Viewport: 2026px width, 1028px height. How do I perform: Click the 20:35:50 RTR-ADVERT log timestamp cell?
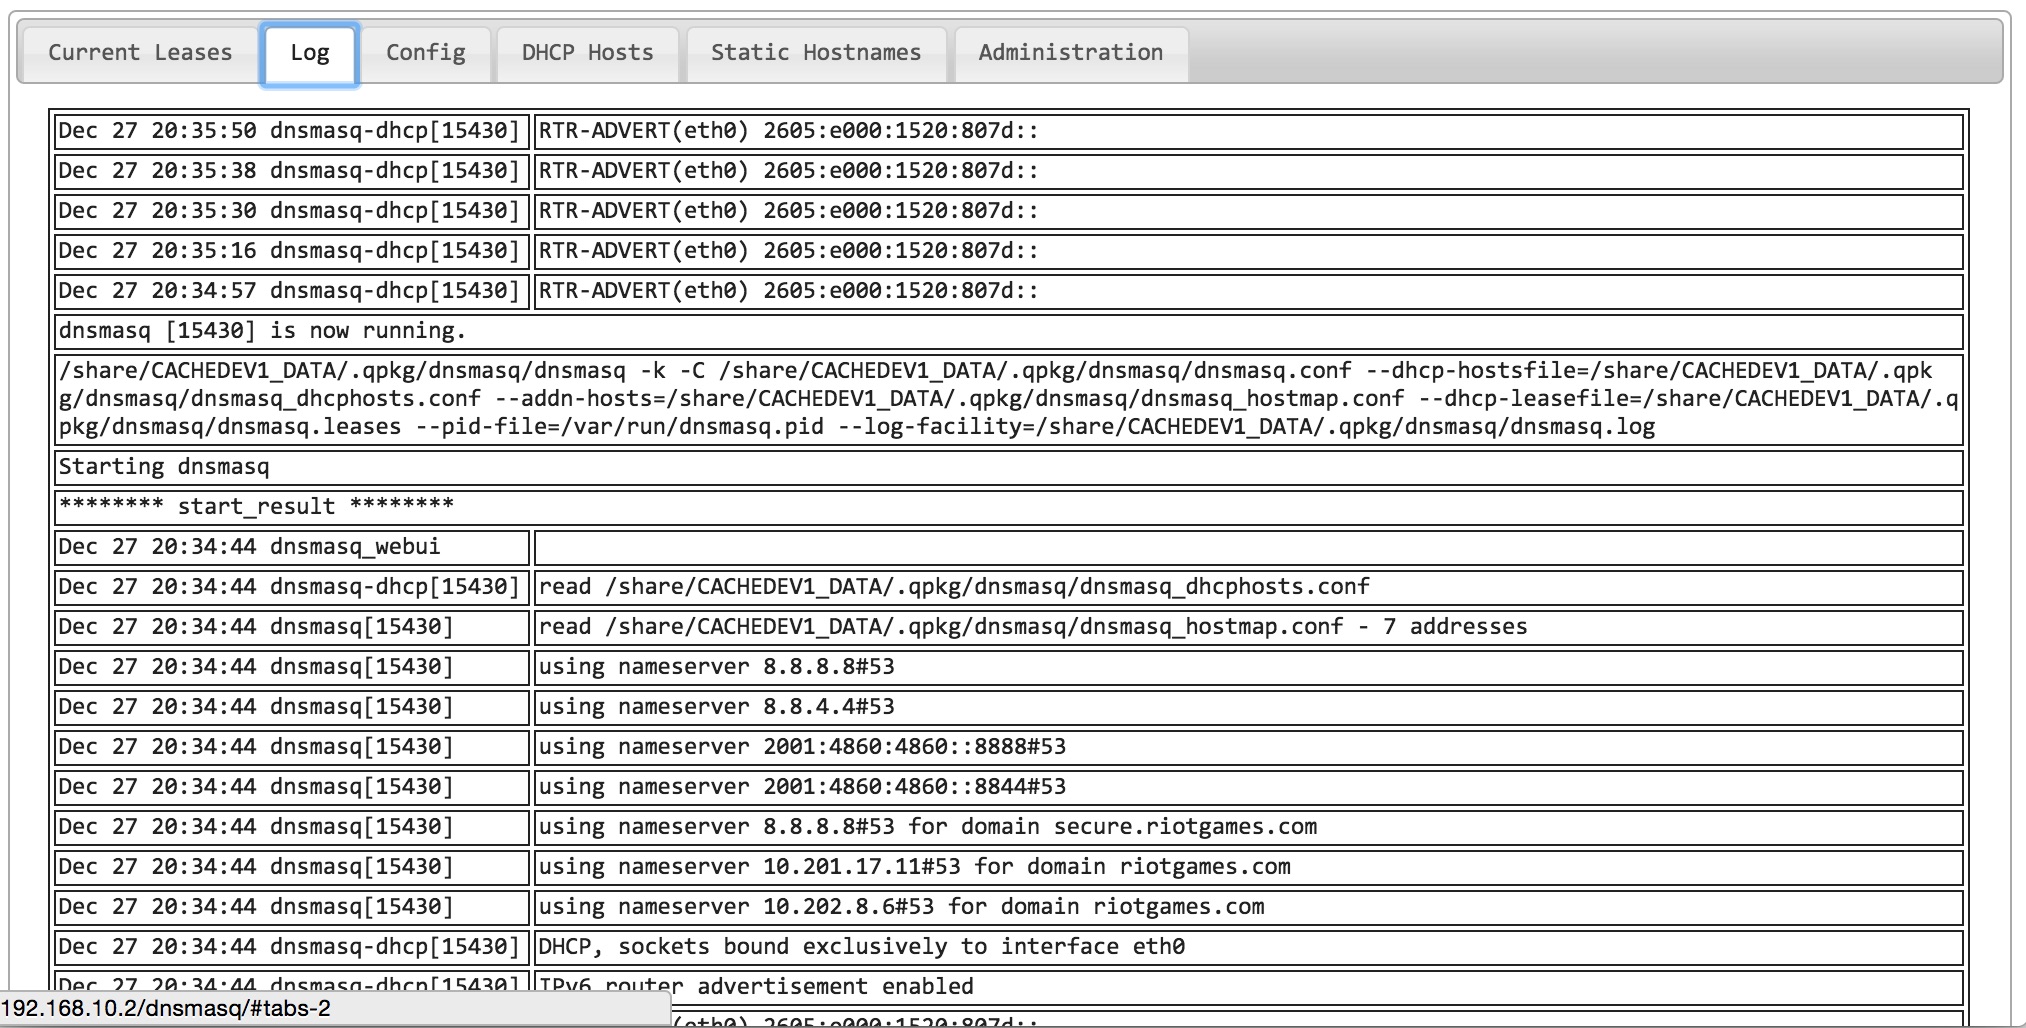click(x=290, y=131)
